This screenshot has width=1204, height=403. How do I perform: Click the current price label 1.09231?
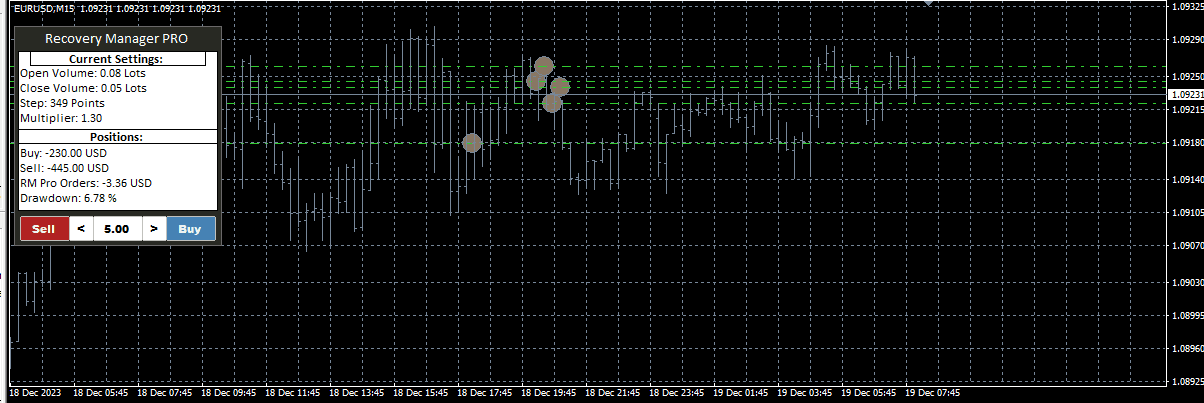(1185, 95)
